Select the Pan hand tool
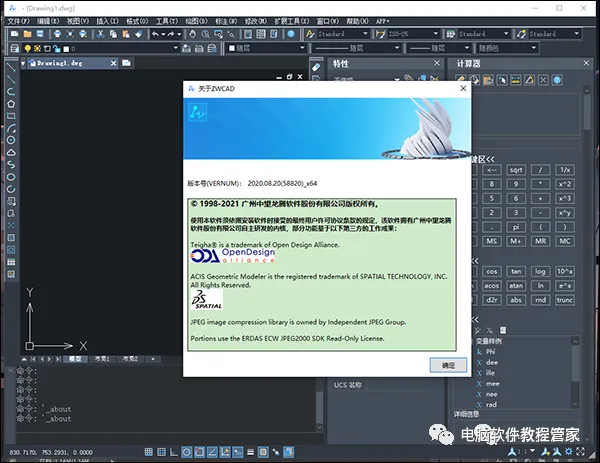 click(192, 34)
